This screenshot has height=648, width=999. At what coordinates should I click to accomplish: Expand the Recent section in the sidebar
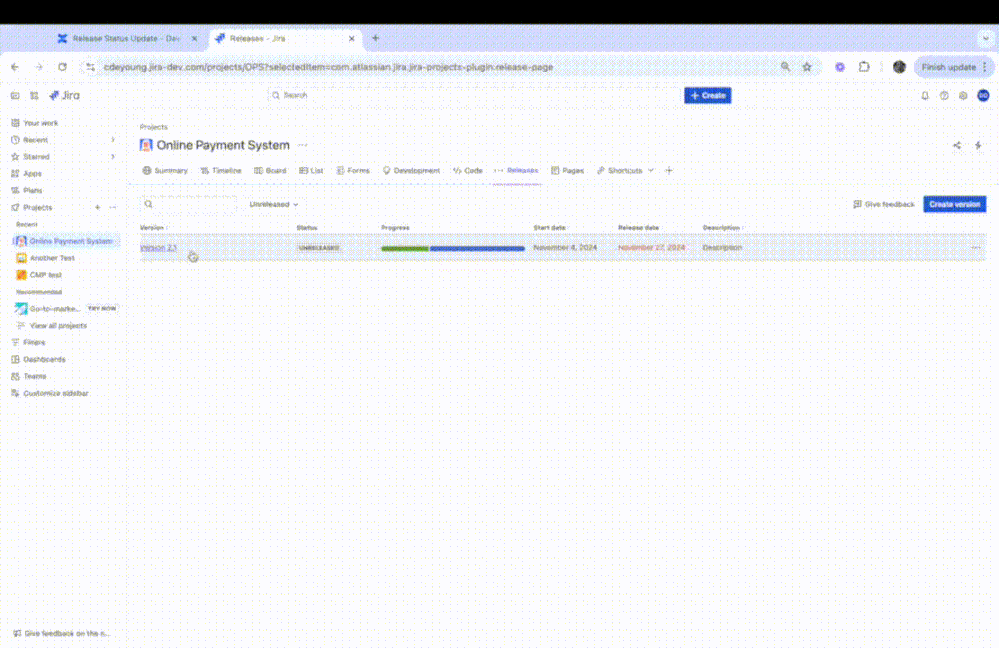click(113, 140)
